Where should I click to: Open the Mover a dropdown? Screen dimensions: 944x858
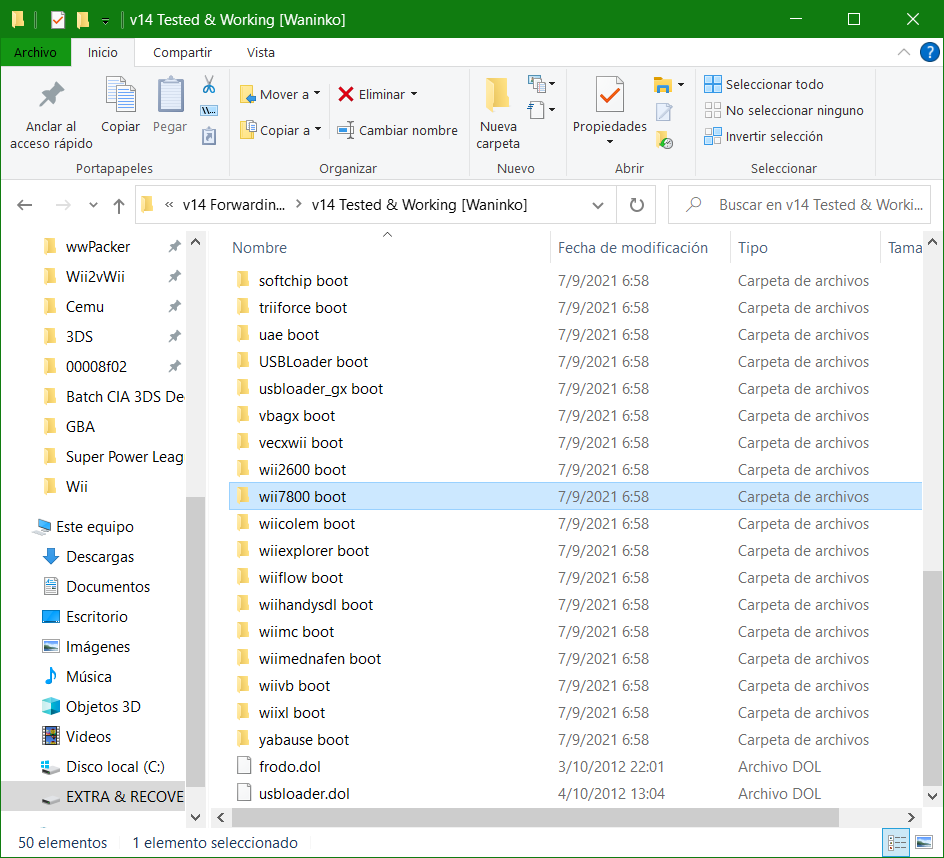tap(279, 94)
